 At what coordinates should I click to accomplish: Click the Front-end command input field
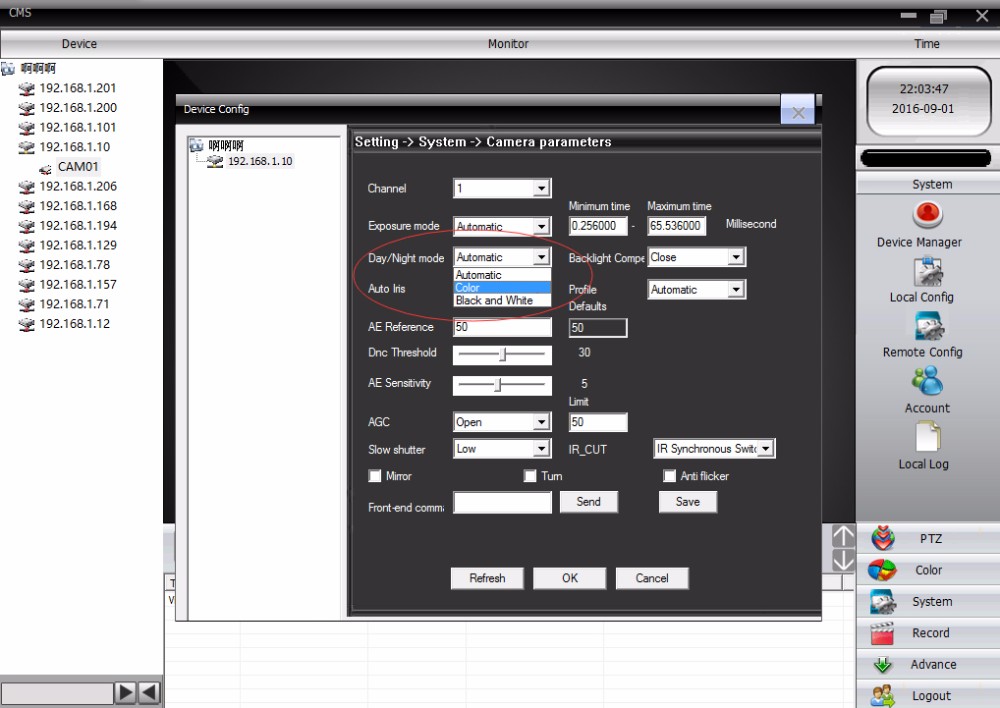click(x=502, y=503)
